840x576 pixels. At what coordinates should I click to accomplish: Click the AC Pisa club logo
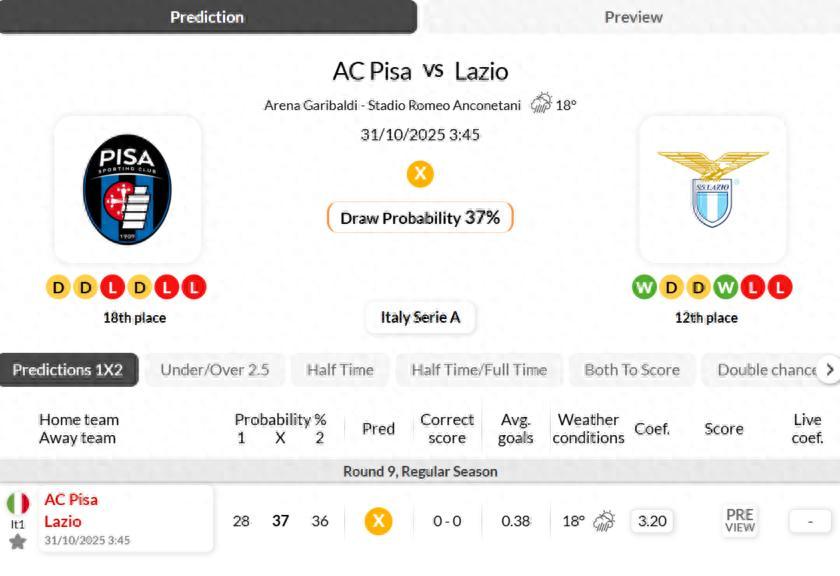[x=127, y=189]
